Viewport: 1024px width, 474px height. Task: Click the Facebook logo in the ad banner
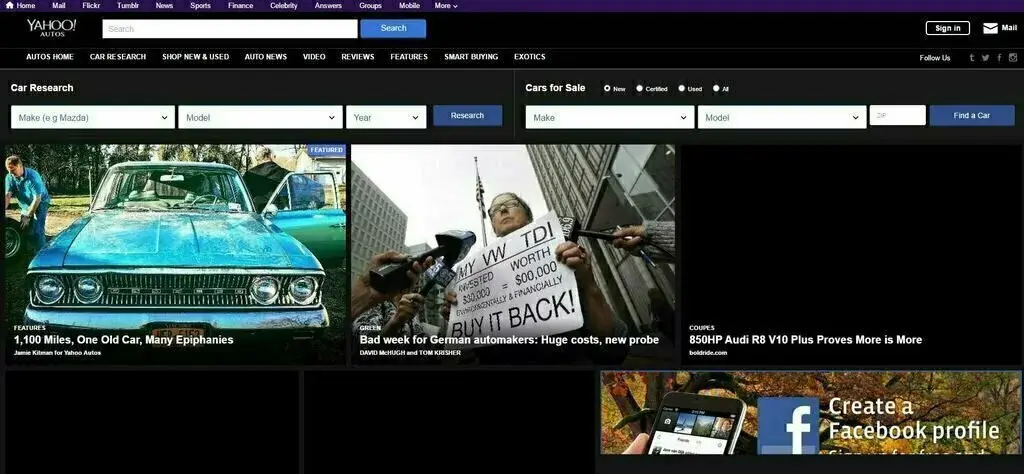point(788,425)
